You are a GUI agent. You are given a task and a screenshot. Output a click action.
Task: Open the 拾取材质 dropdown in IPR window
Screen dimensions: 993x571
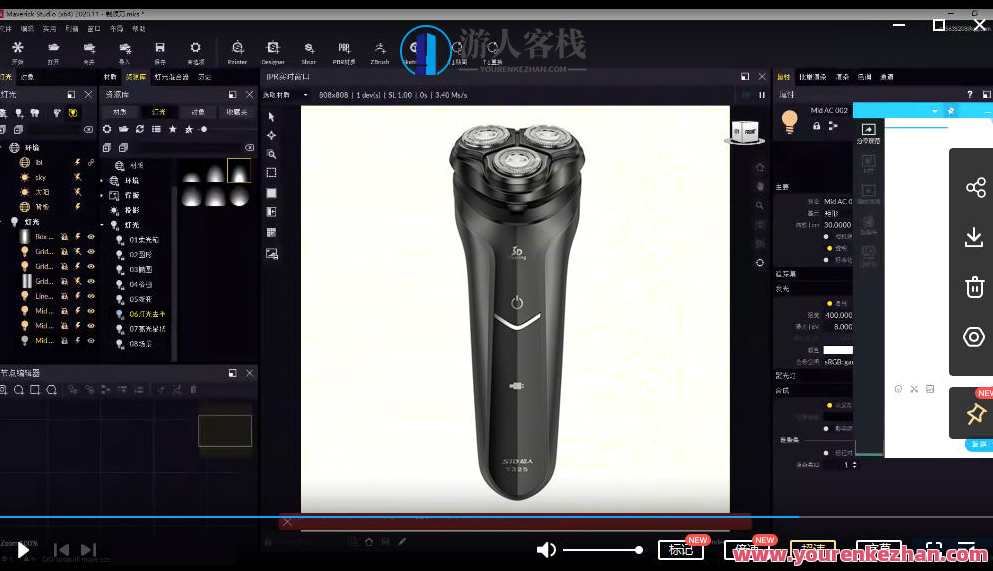pyautogui.click(x=285, y=95)
